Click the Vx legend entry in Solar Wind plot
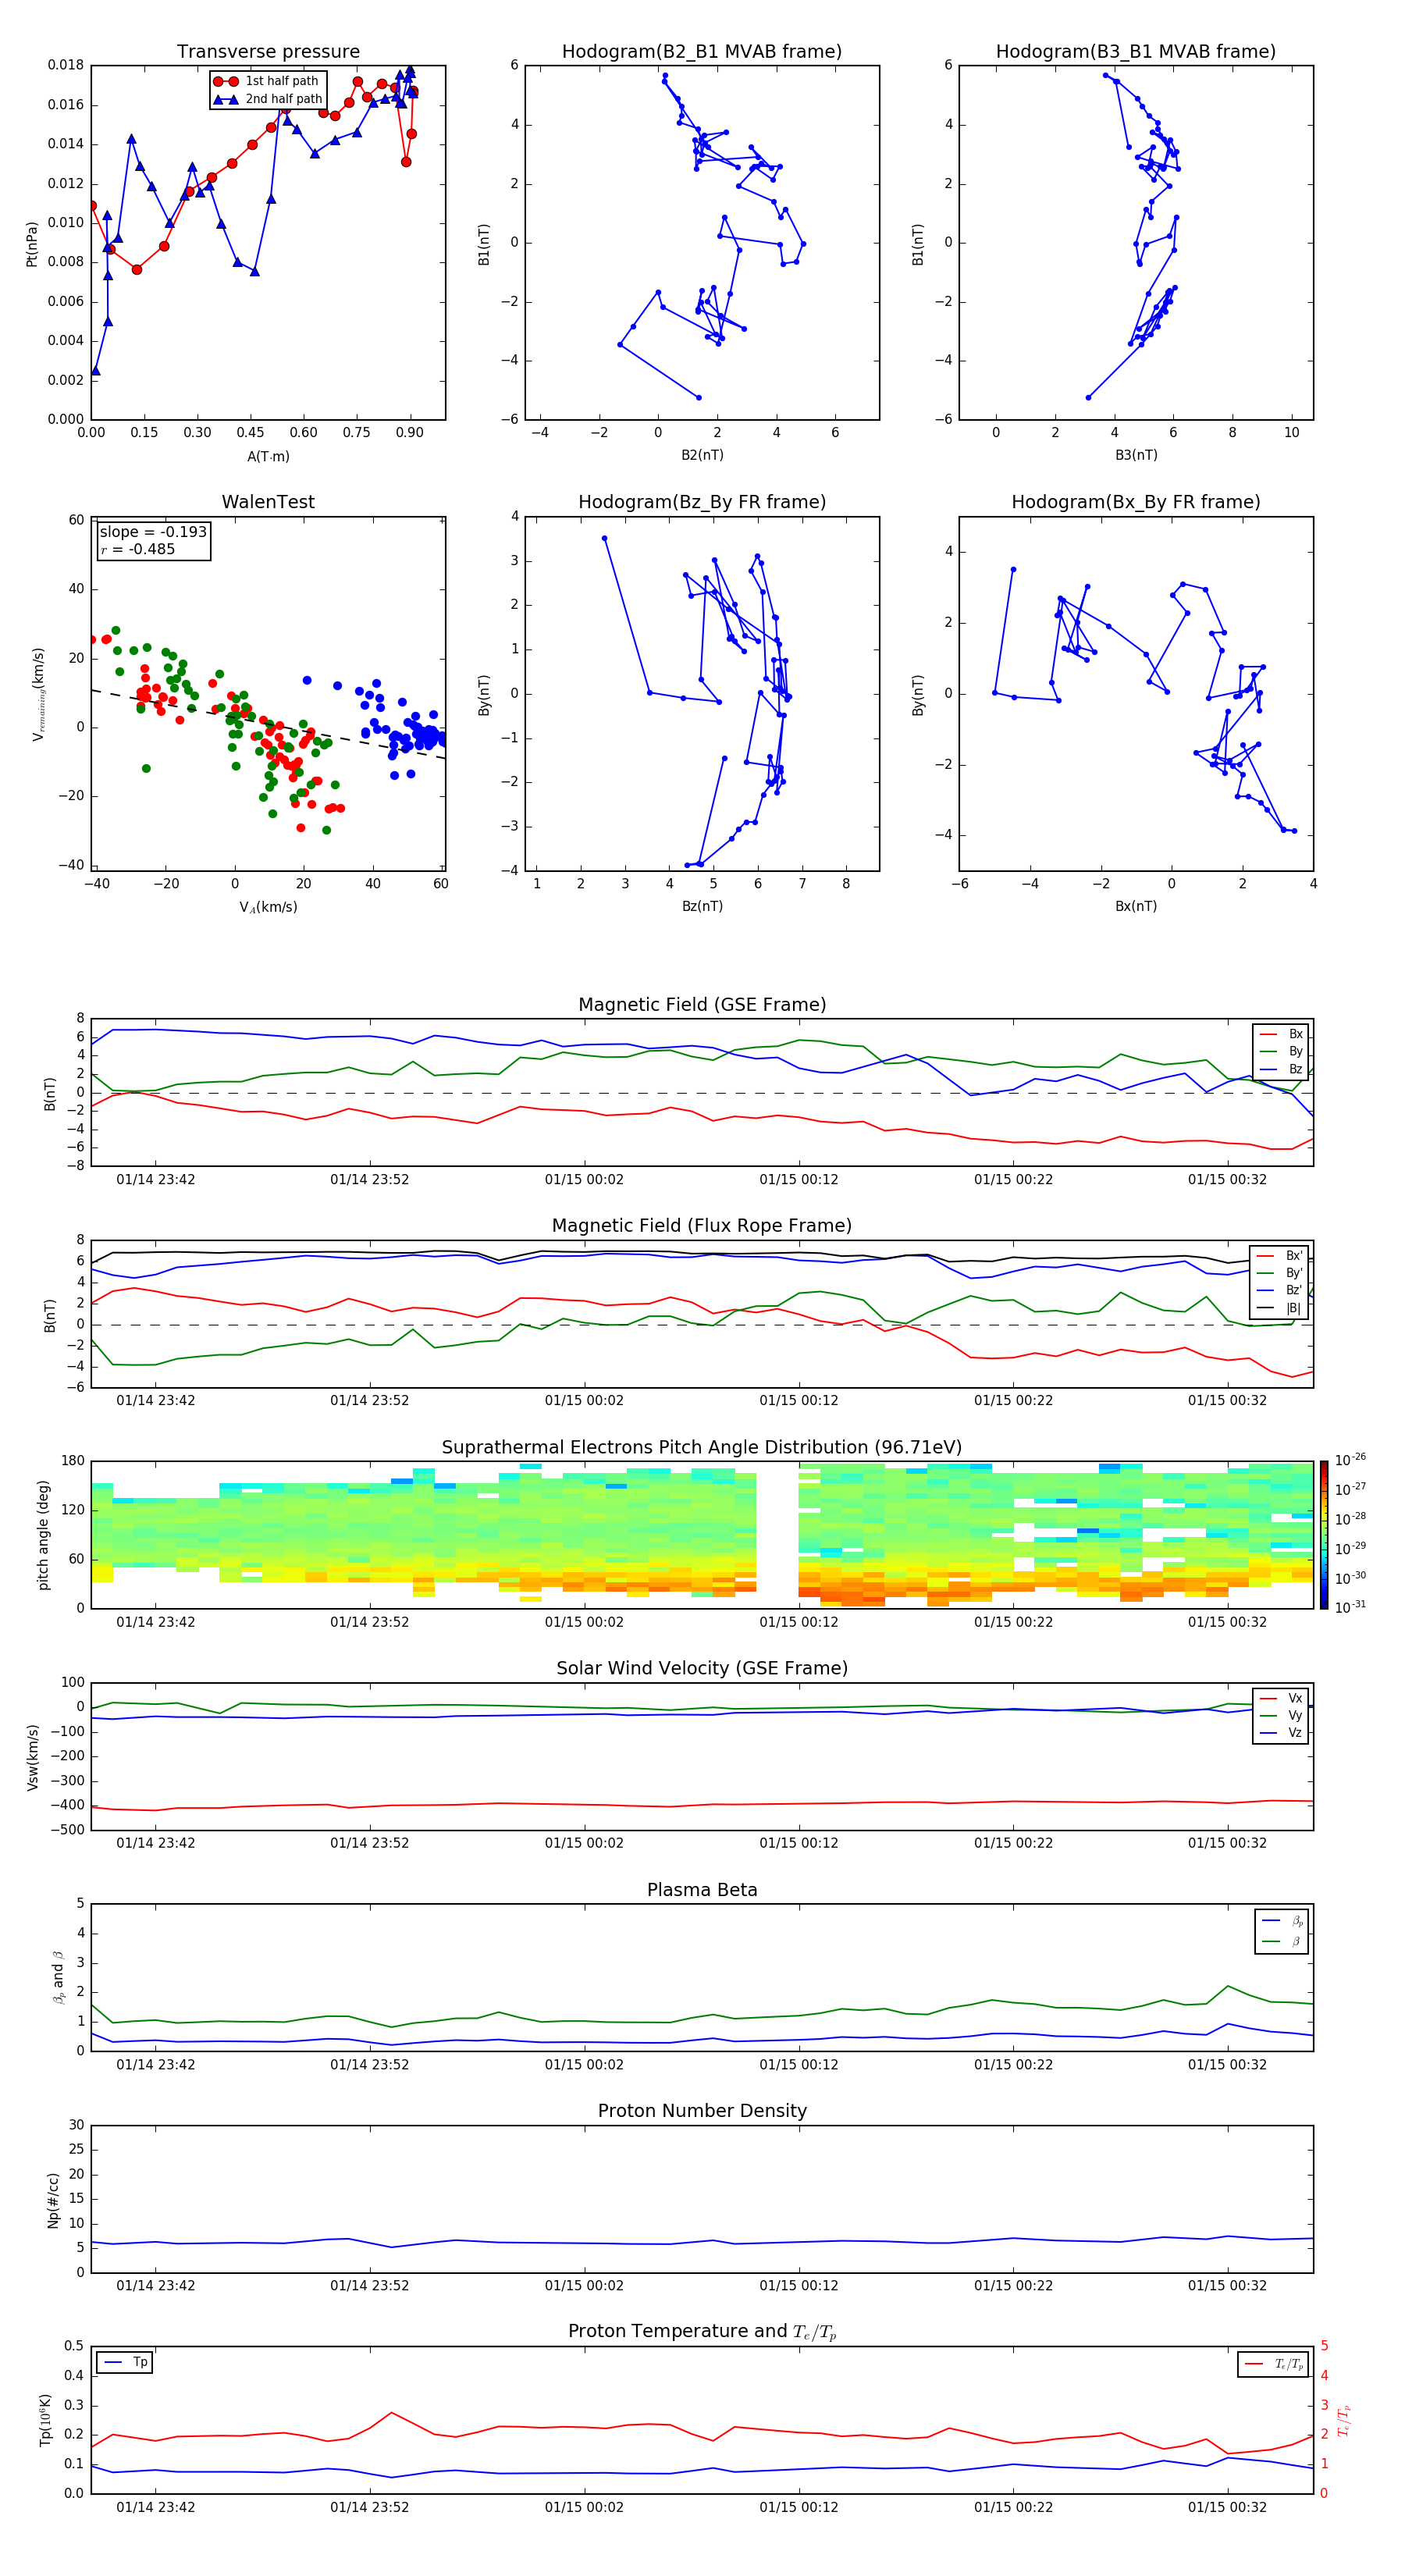 (1281, 1698)
